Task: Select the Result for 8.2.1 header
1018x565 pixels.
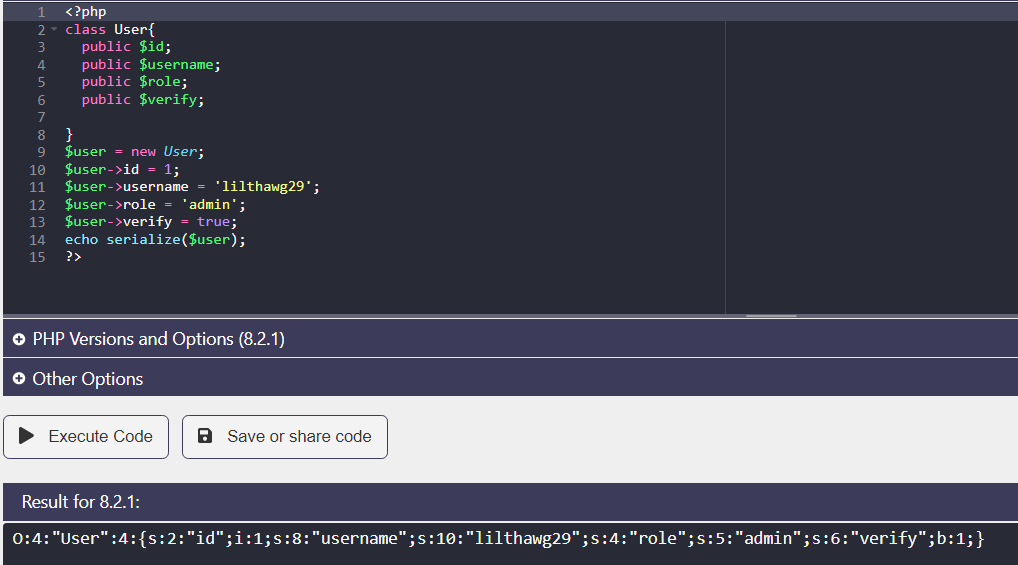Action: [80, 502]
